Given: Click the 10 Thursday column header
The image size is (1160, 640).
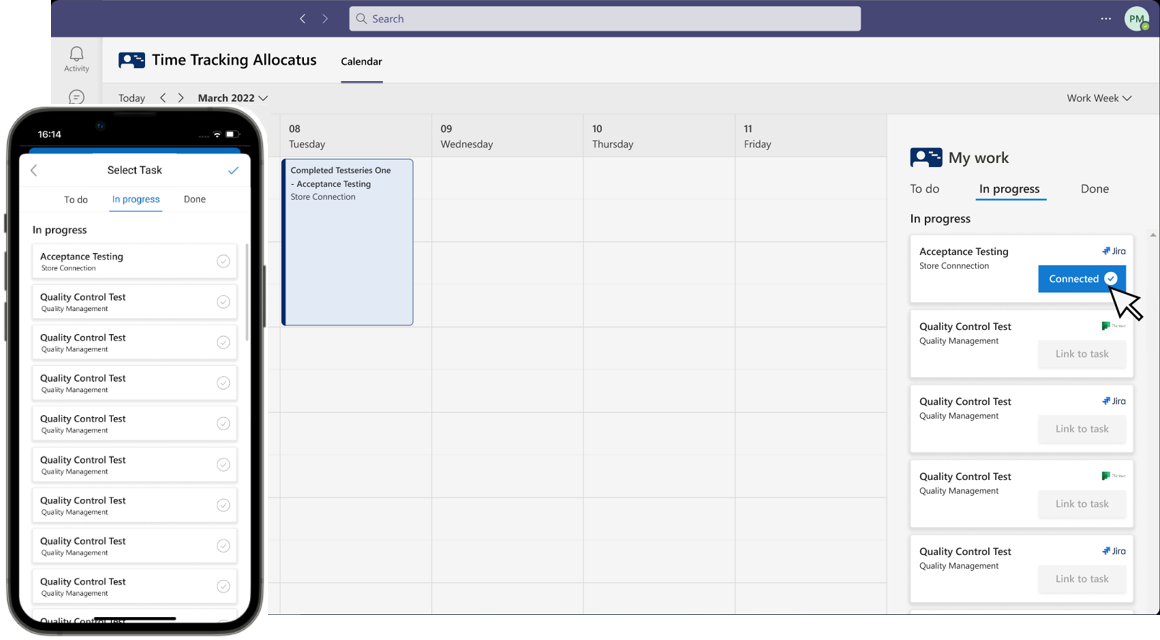Looking at the screenshot, I should tap(659, 136).
